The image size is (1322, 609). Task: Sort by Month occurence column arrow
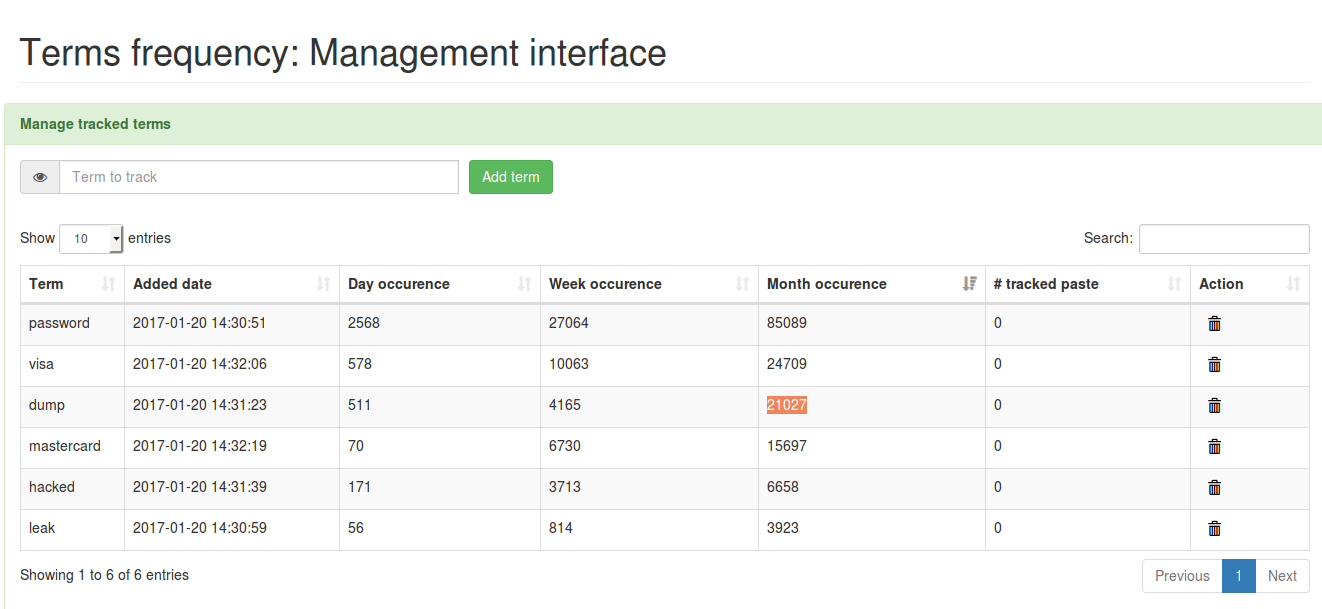[x=968, y=284]
